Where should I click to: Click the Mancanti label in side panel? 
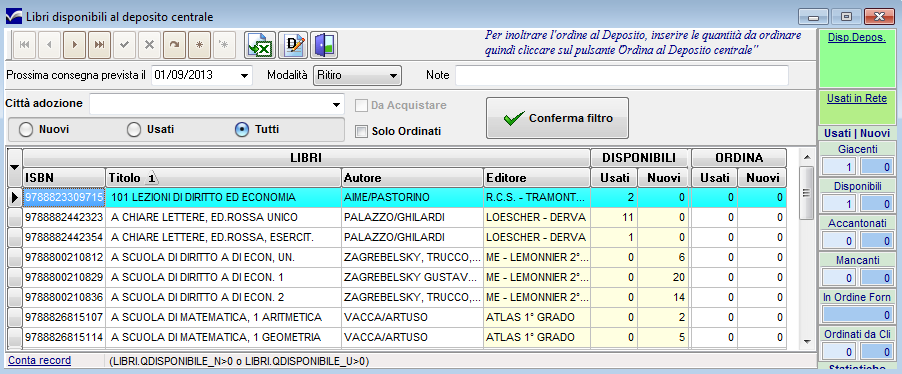click(x=858, y=260)
